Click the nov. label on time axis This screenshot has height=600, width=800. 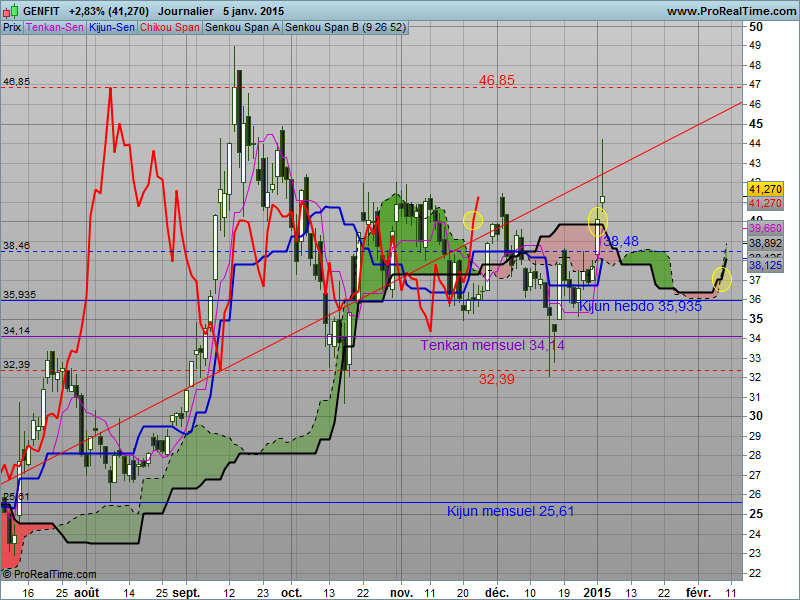click(x=401, y=593)
